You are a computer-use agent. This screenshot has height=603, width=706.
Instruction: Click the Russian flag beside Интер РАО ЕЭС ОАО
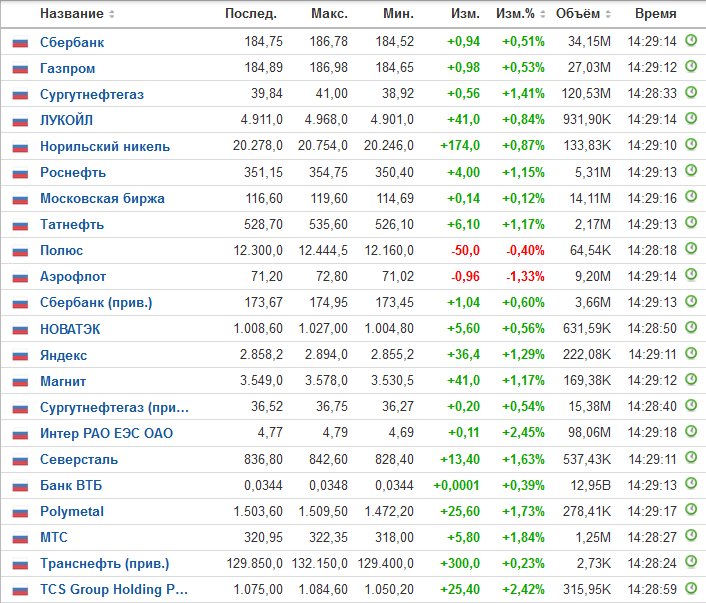(20, 434)
